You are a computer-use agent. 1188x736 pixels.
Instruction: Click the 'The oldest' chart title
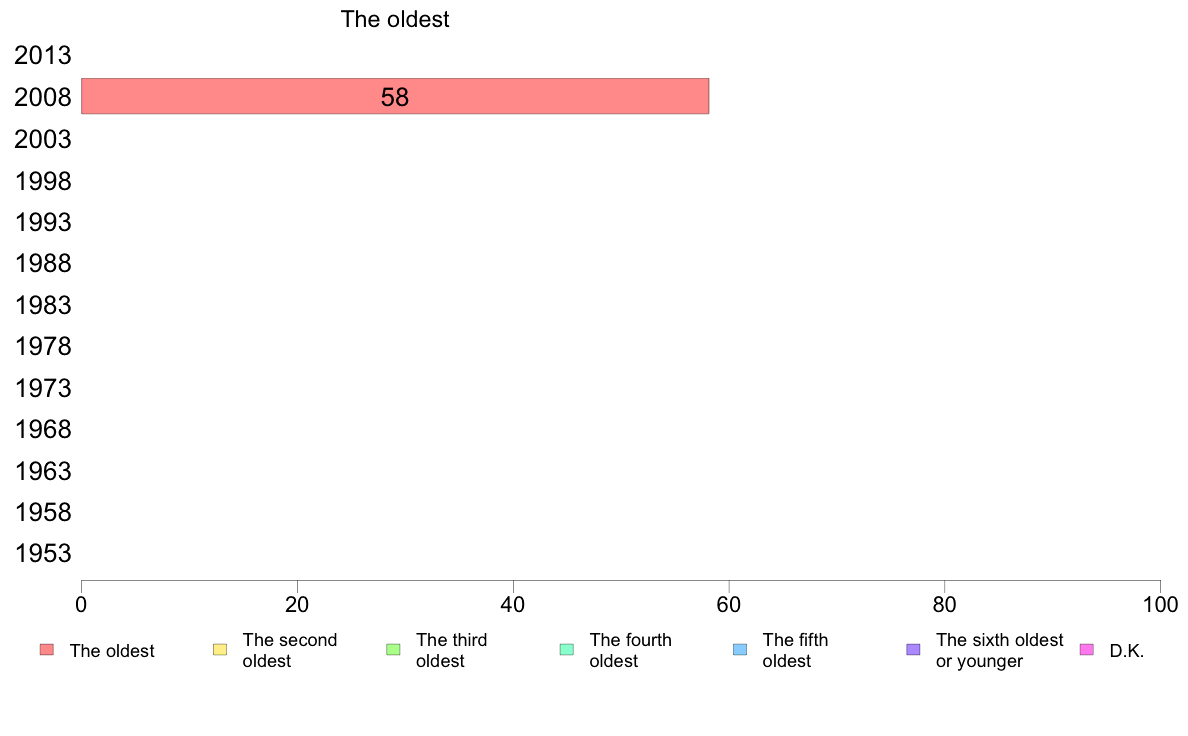395,19
